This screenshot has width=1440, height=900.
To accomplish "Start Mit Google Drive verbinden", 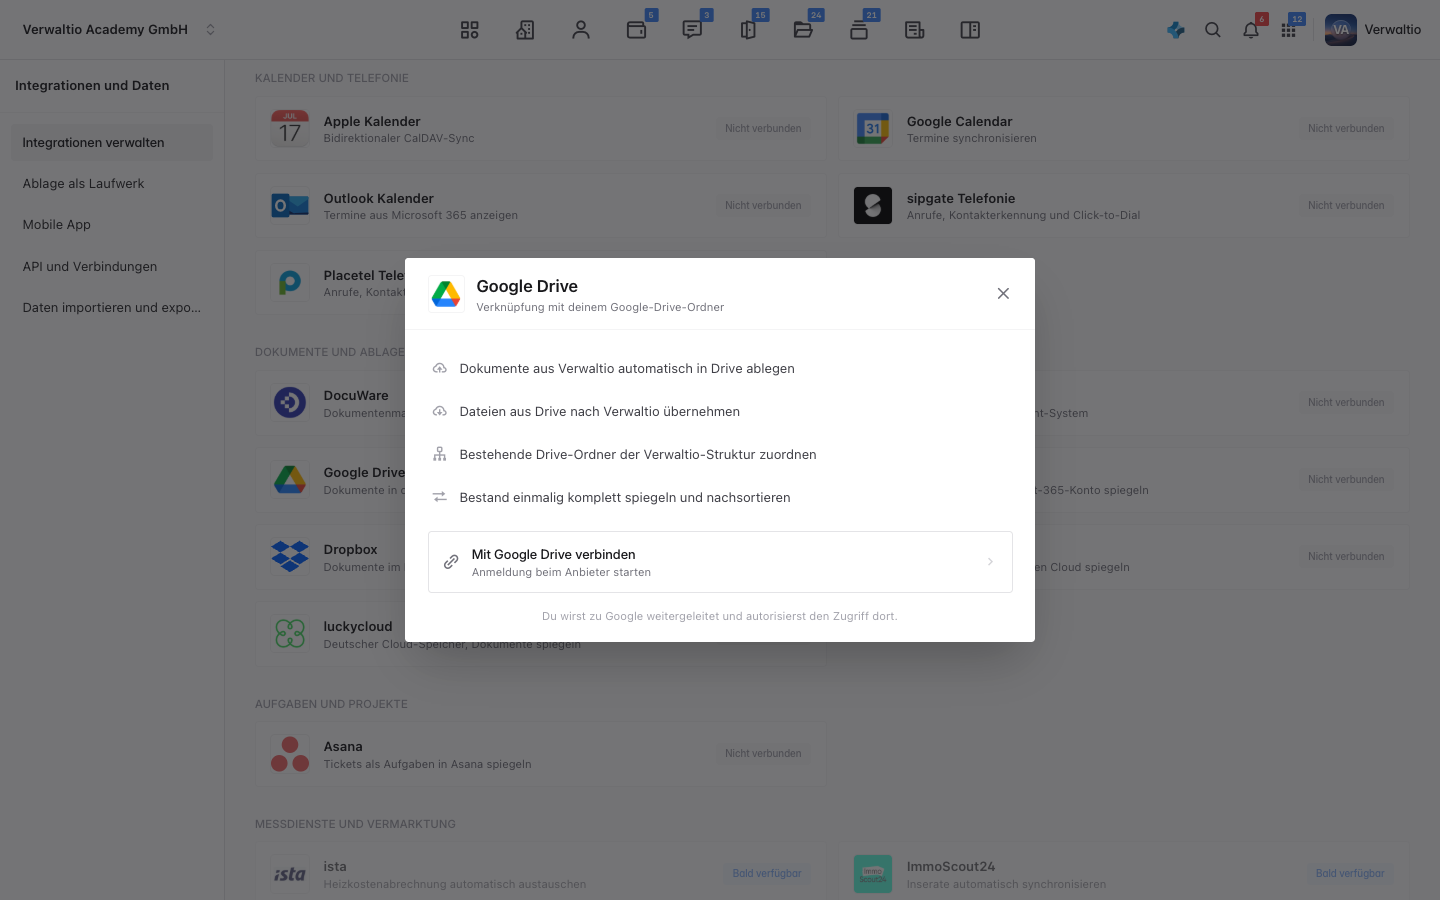I will [x=720, y=562].
